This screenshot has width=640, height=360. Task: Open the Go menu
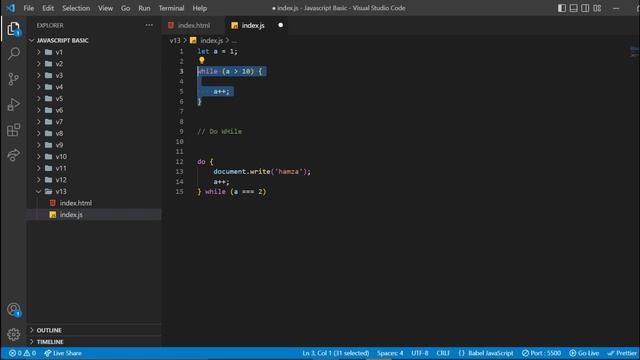point(125,8)
